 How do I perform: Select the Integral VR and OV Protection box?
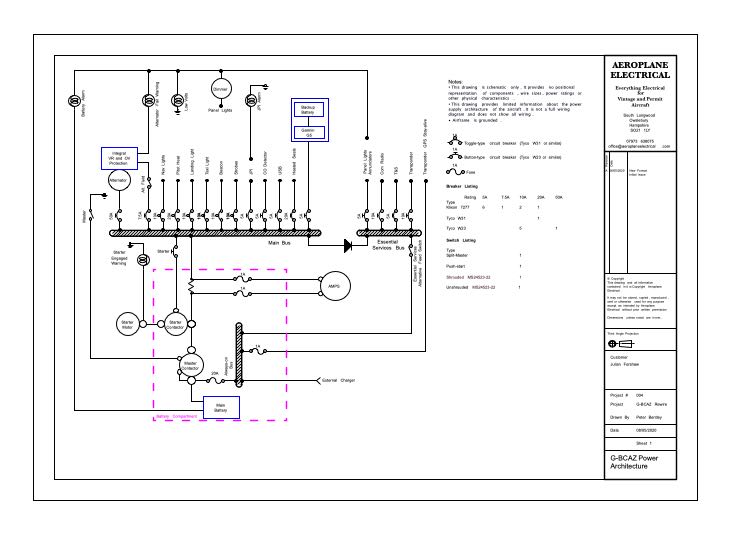116,157
